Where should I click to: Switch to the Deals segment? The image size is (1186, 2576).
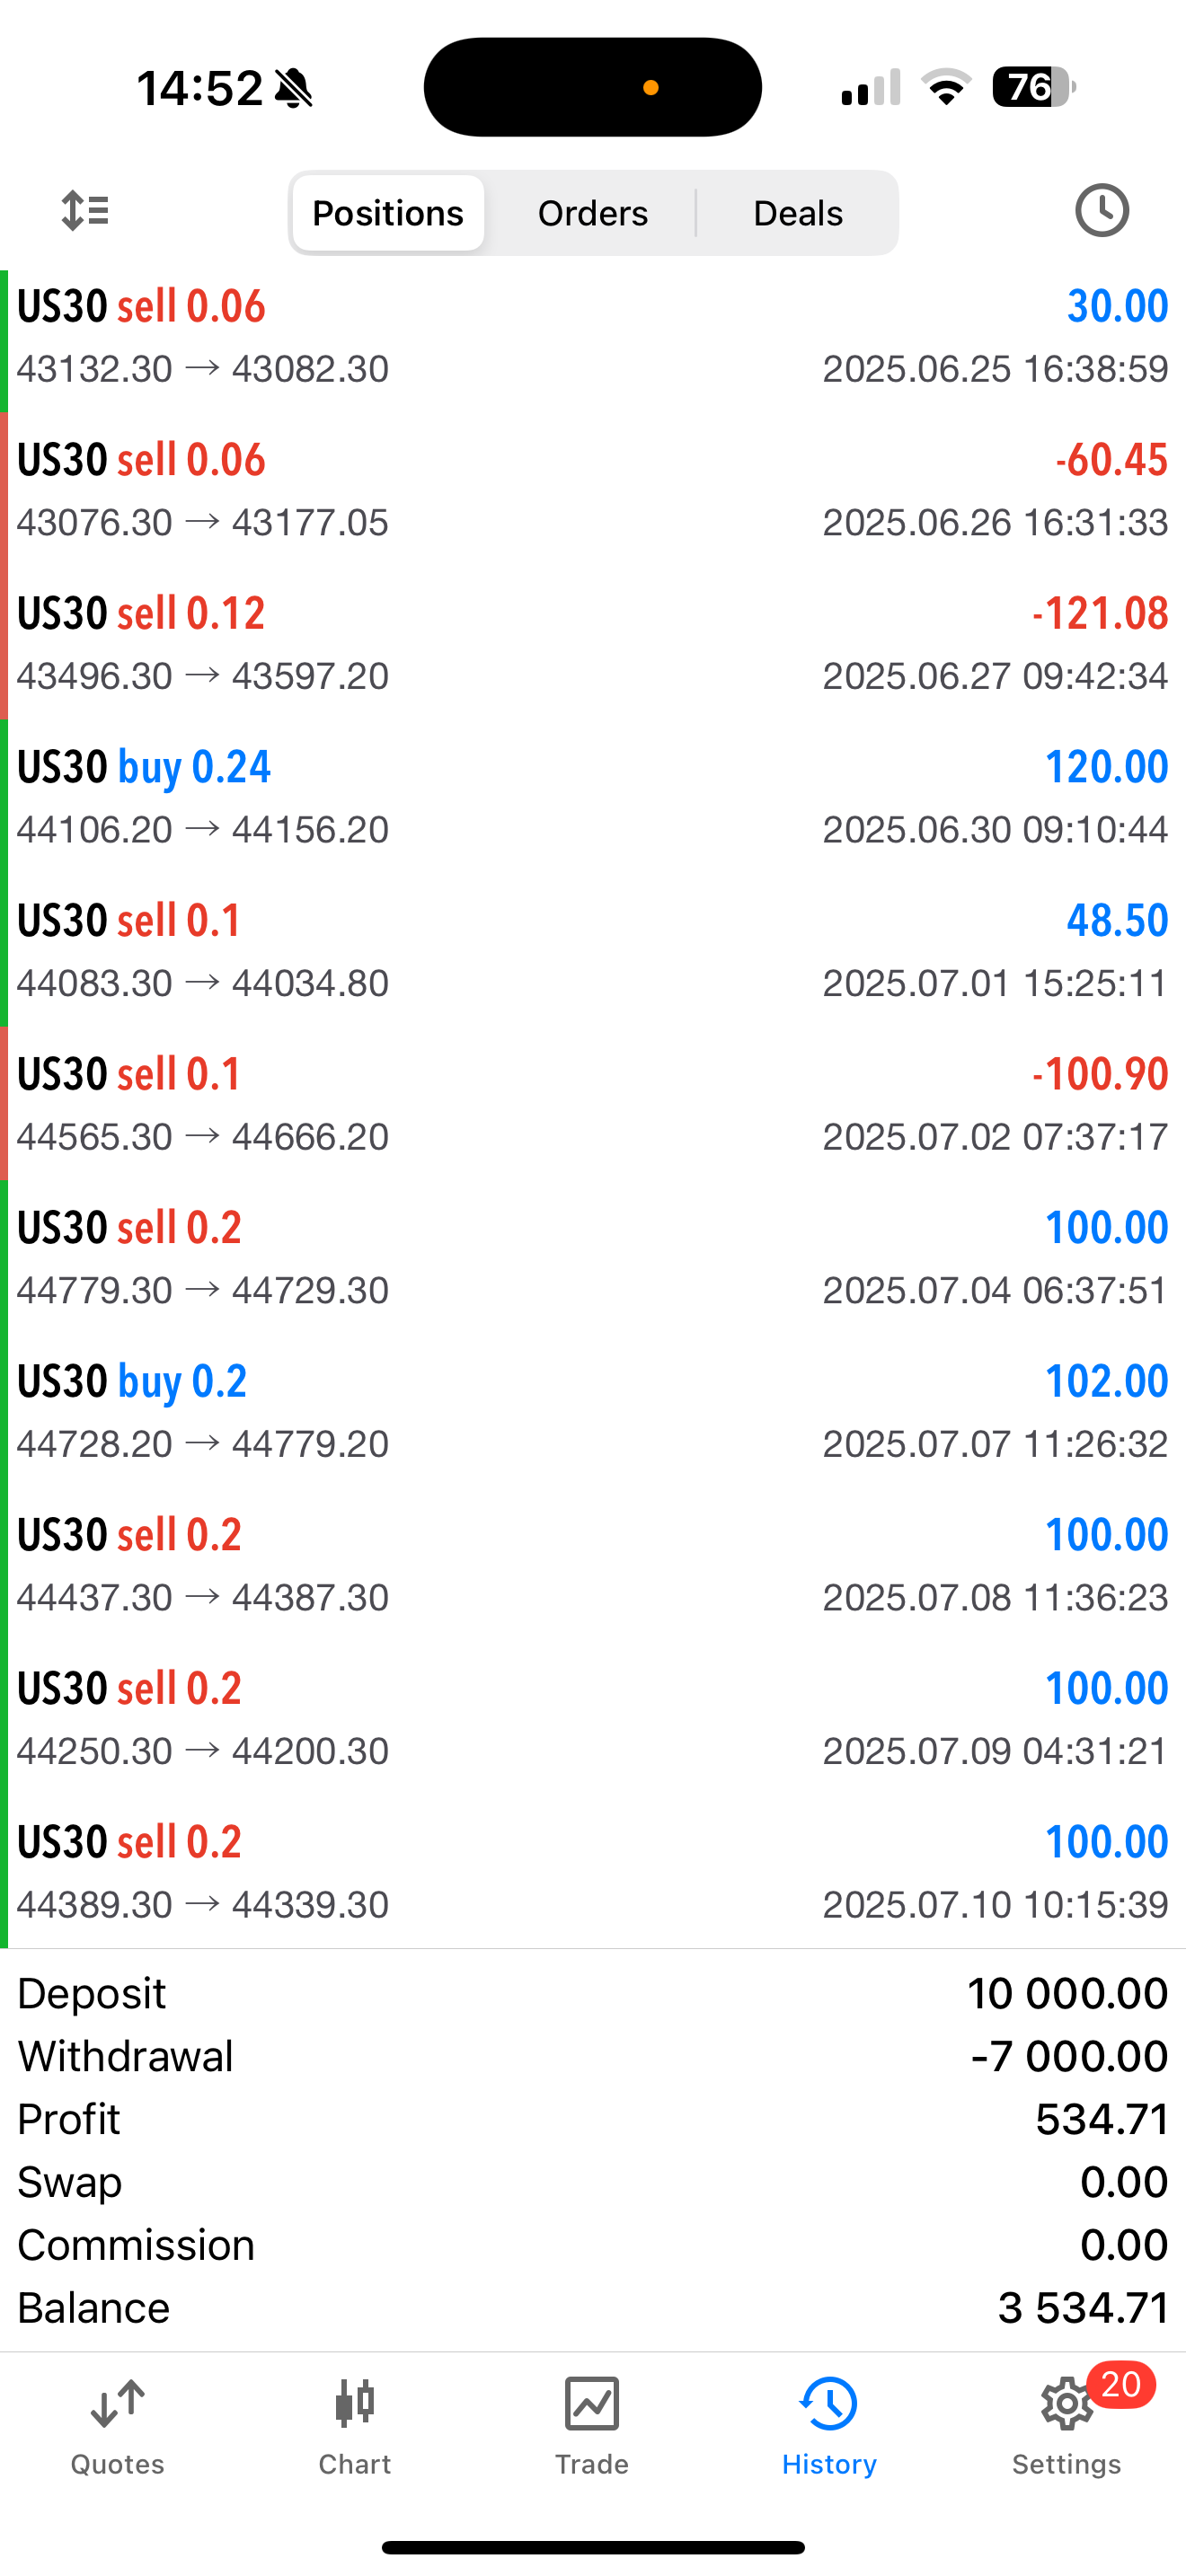point(797,213)
